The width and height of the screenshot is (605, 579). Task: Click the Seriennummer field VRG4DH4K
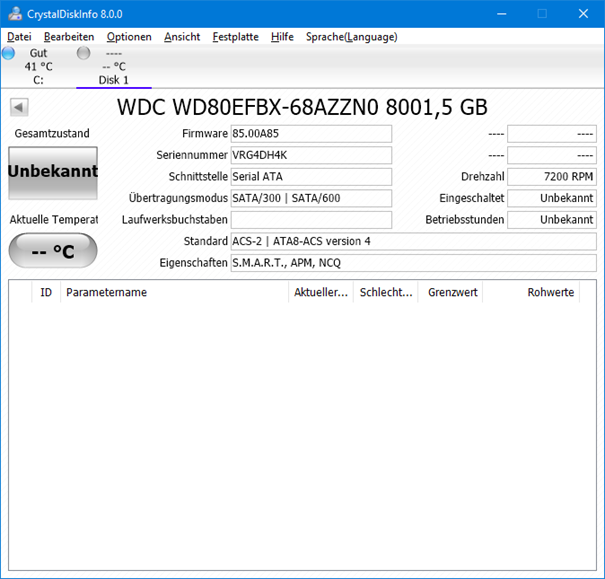[311, 155]
